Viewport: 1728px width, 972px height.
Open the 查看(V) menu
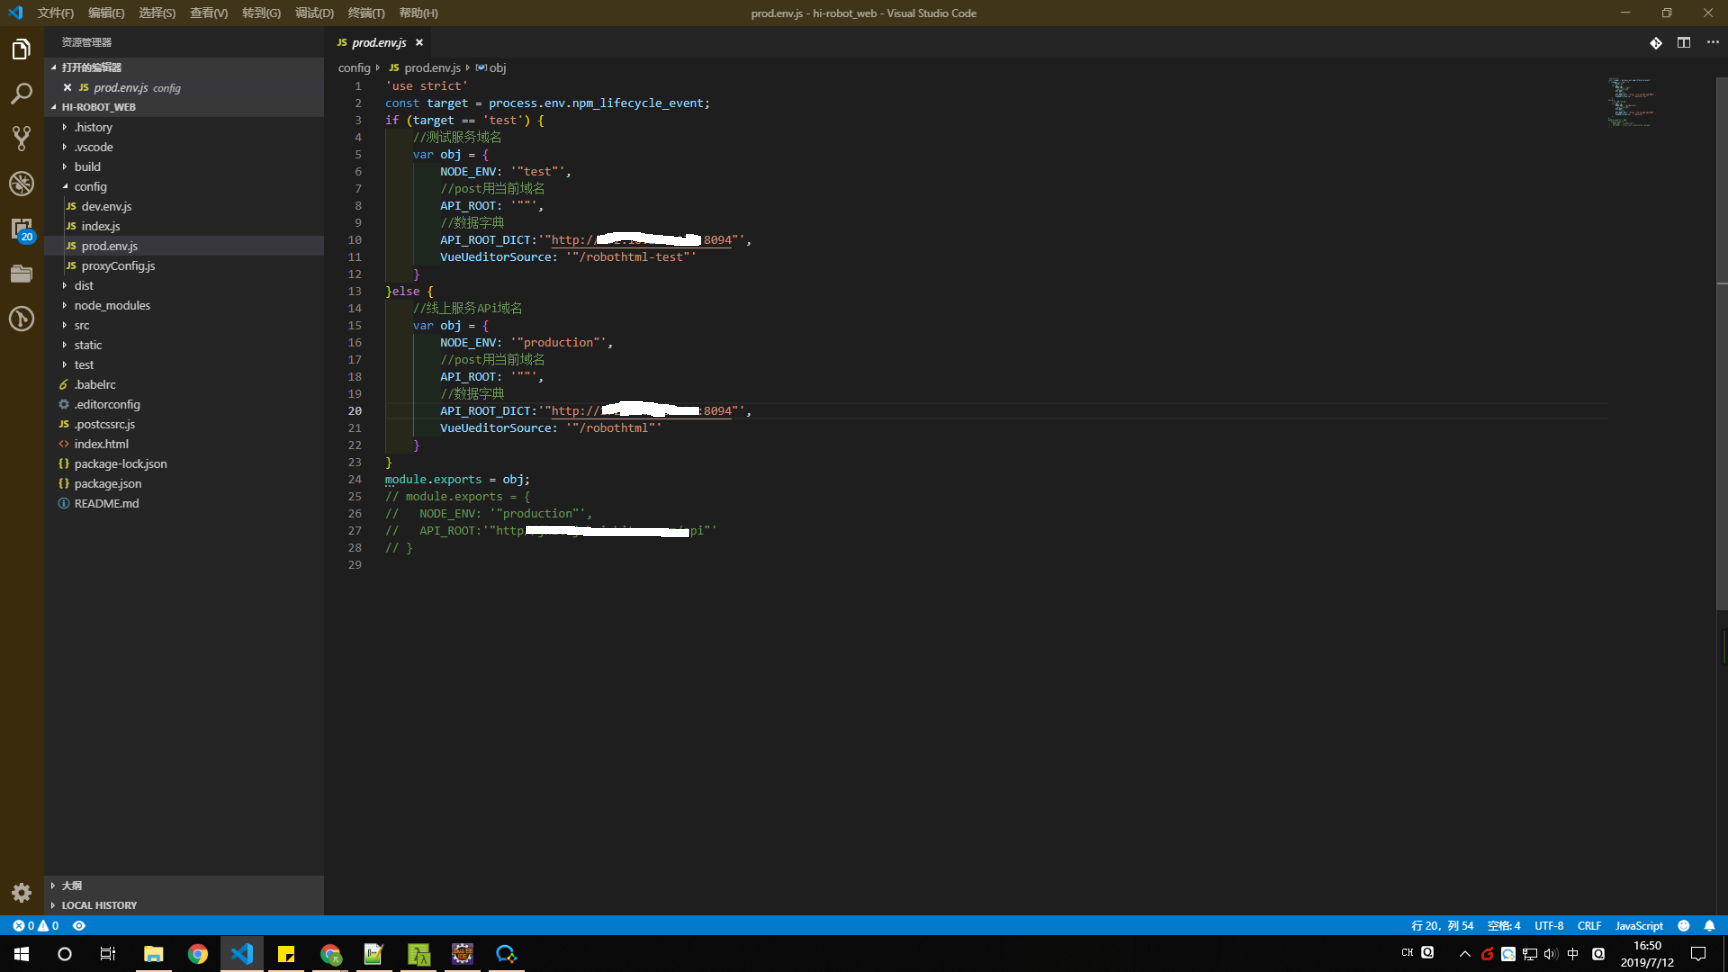coord(209,13)
